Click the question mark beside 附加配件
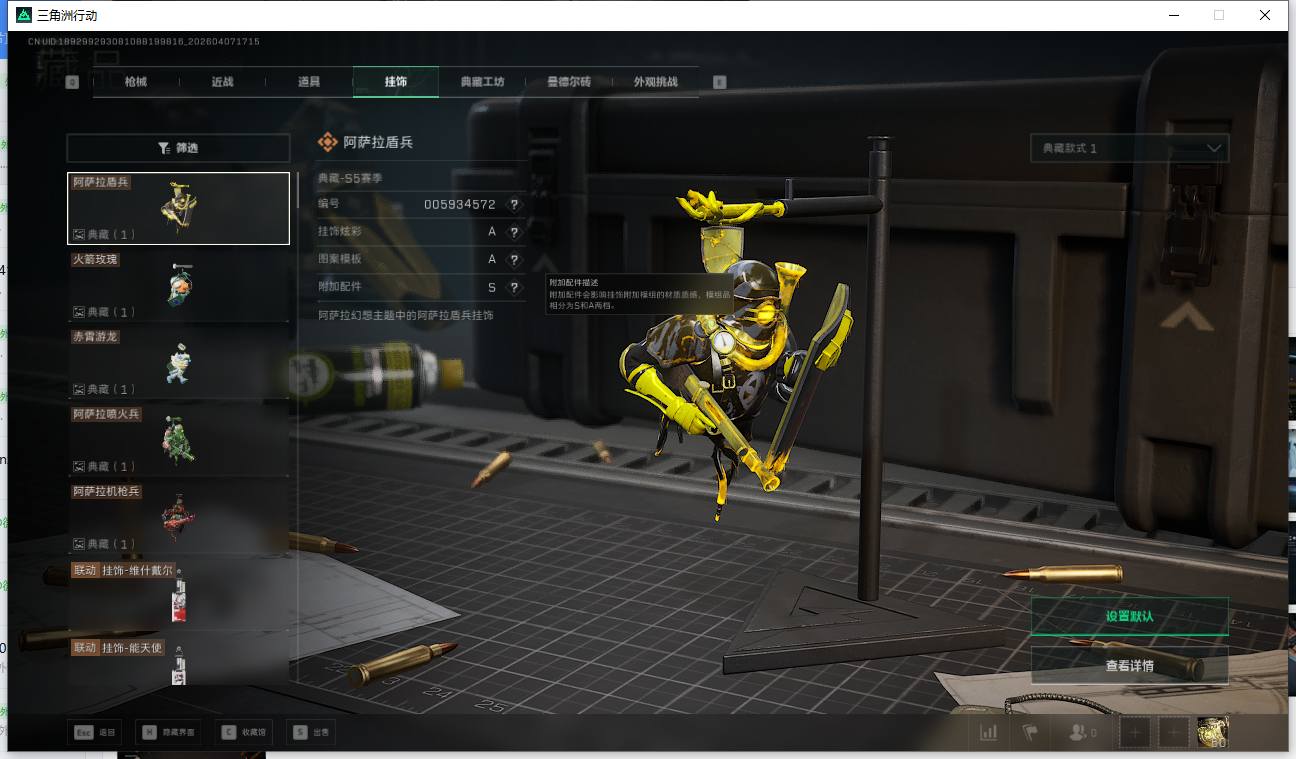The width and height of the screenshot is (1296, 759). pyautogui.click(x=514, y=287)
